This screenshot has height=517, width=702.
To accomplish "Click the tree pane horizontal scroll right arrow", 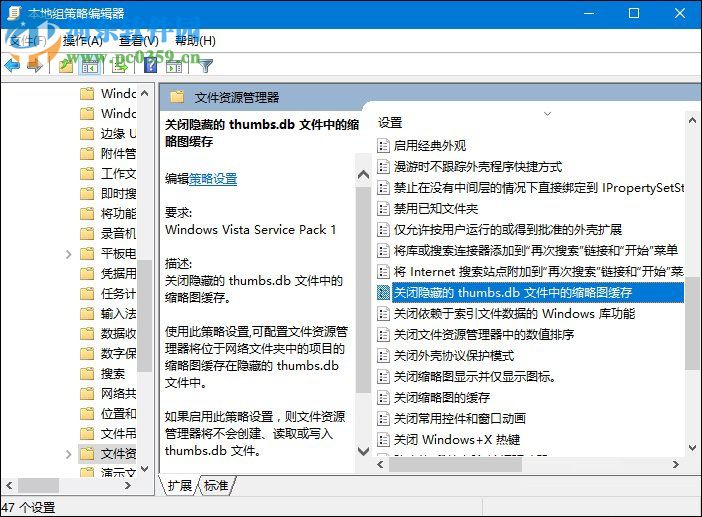I will click(128, 485).
